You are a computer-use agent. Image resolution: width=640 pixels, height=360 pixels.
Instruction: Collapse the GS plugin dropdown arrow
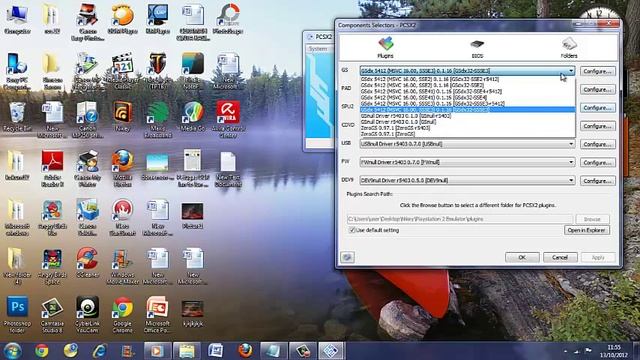pyautogui.click(x=571, y=71)
